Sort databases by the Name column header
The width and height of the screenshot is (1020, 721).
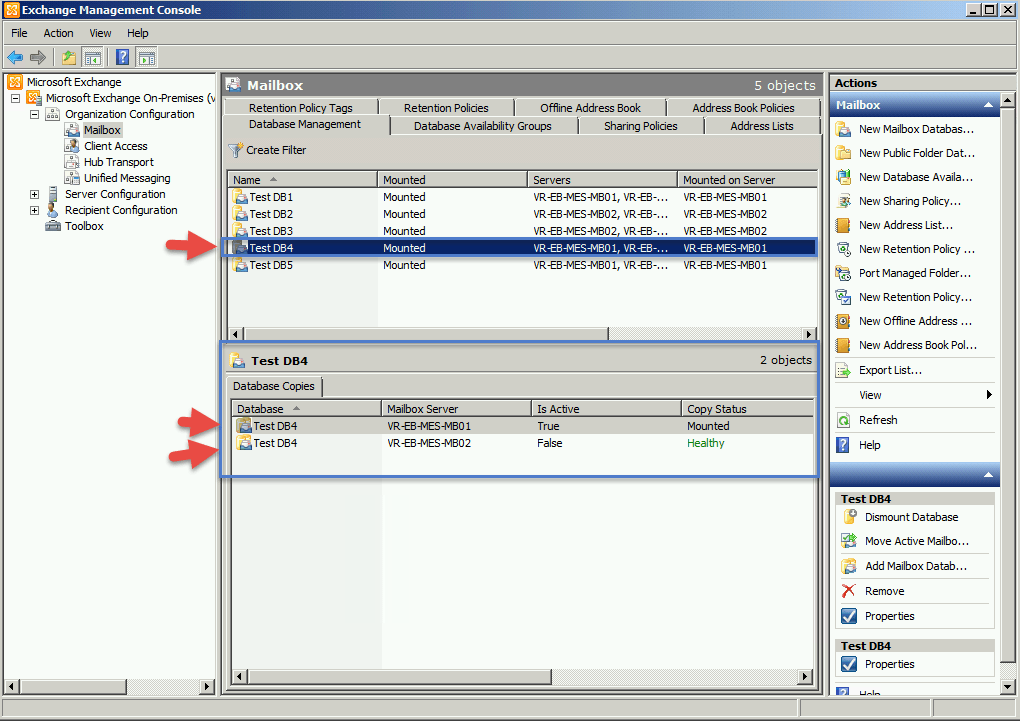302,180
